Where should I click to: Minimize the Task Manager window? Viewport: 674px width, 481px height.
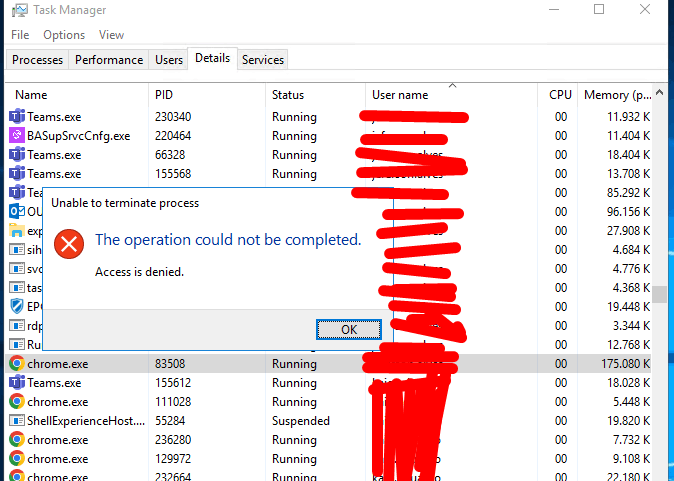554,9
